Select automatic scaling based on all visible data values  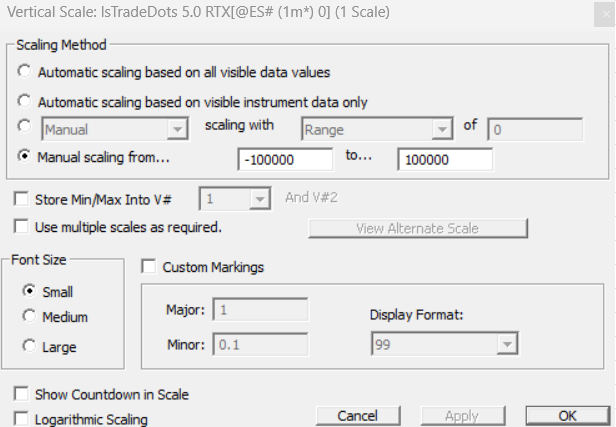tap(24, 72)
